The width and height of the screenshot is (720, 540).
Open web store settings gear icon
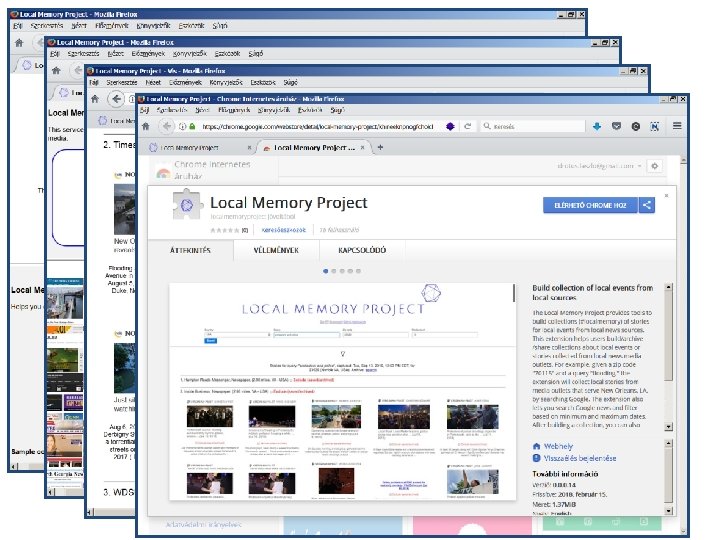pos(655,166)
